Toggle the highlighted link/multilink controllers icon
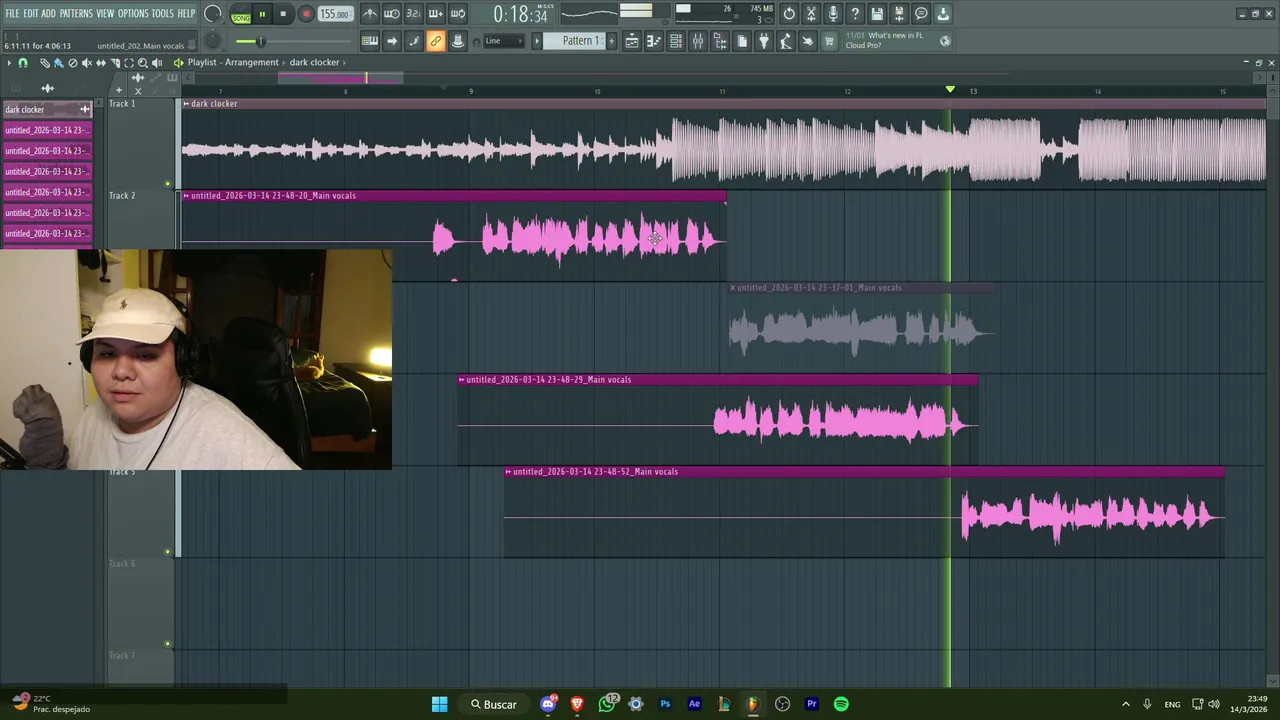The width and height of the screenshot is (1280, 720). pos(435,41)
